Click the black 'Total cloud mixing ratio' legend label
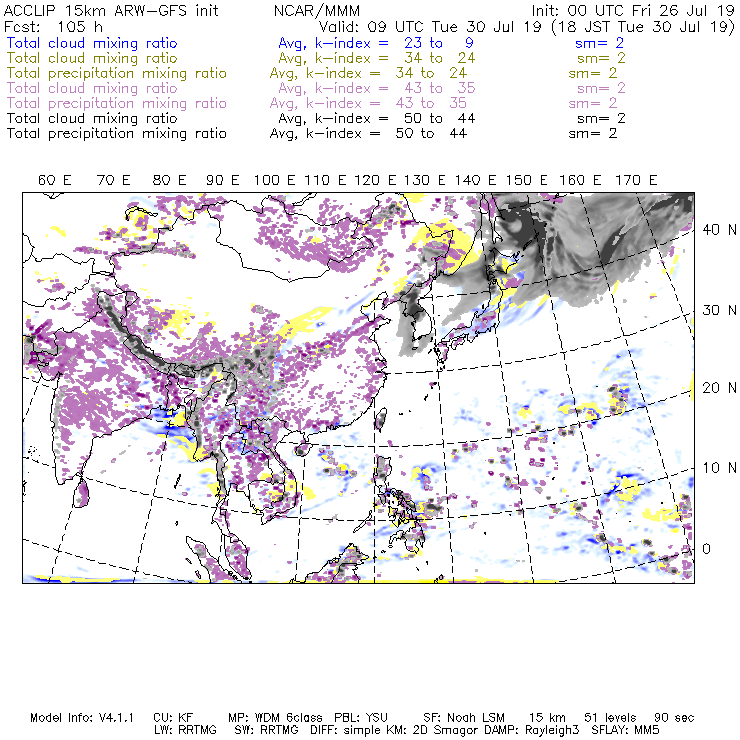Viewport: 740px width, 740px height. pos(92,118)
